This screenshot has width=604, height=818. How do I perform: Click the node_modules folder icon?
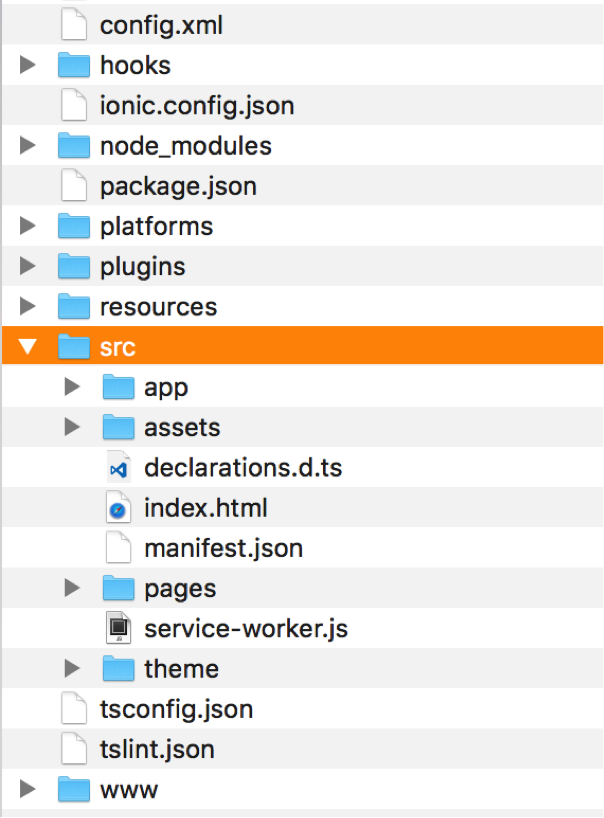coord(74,146)
